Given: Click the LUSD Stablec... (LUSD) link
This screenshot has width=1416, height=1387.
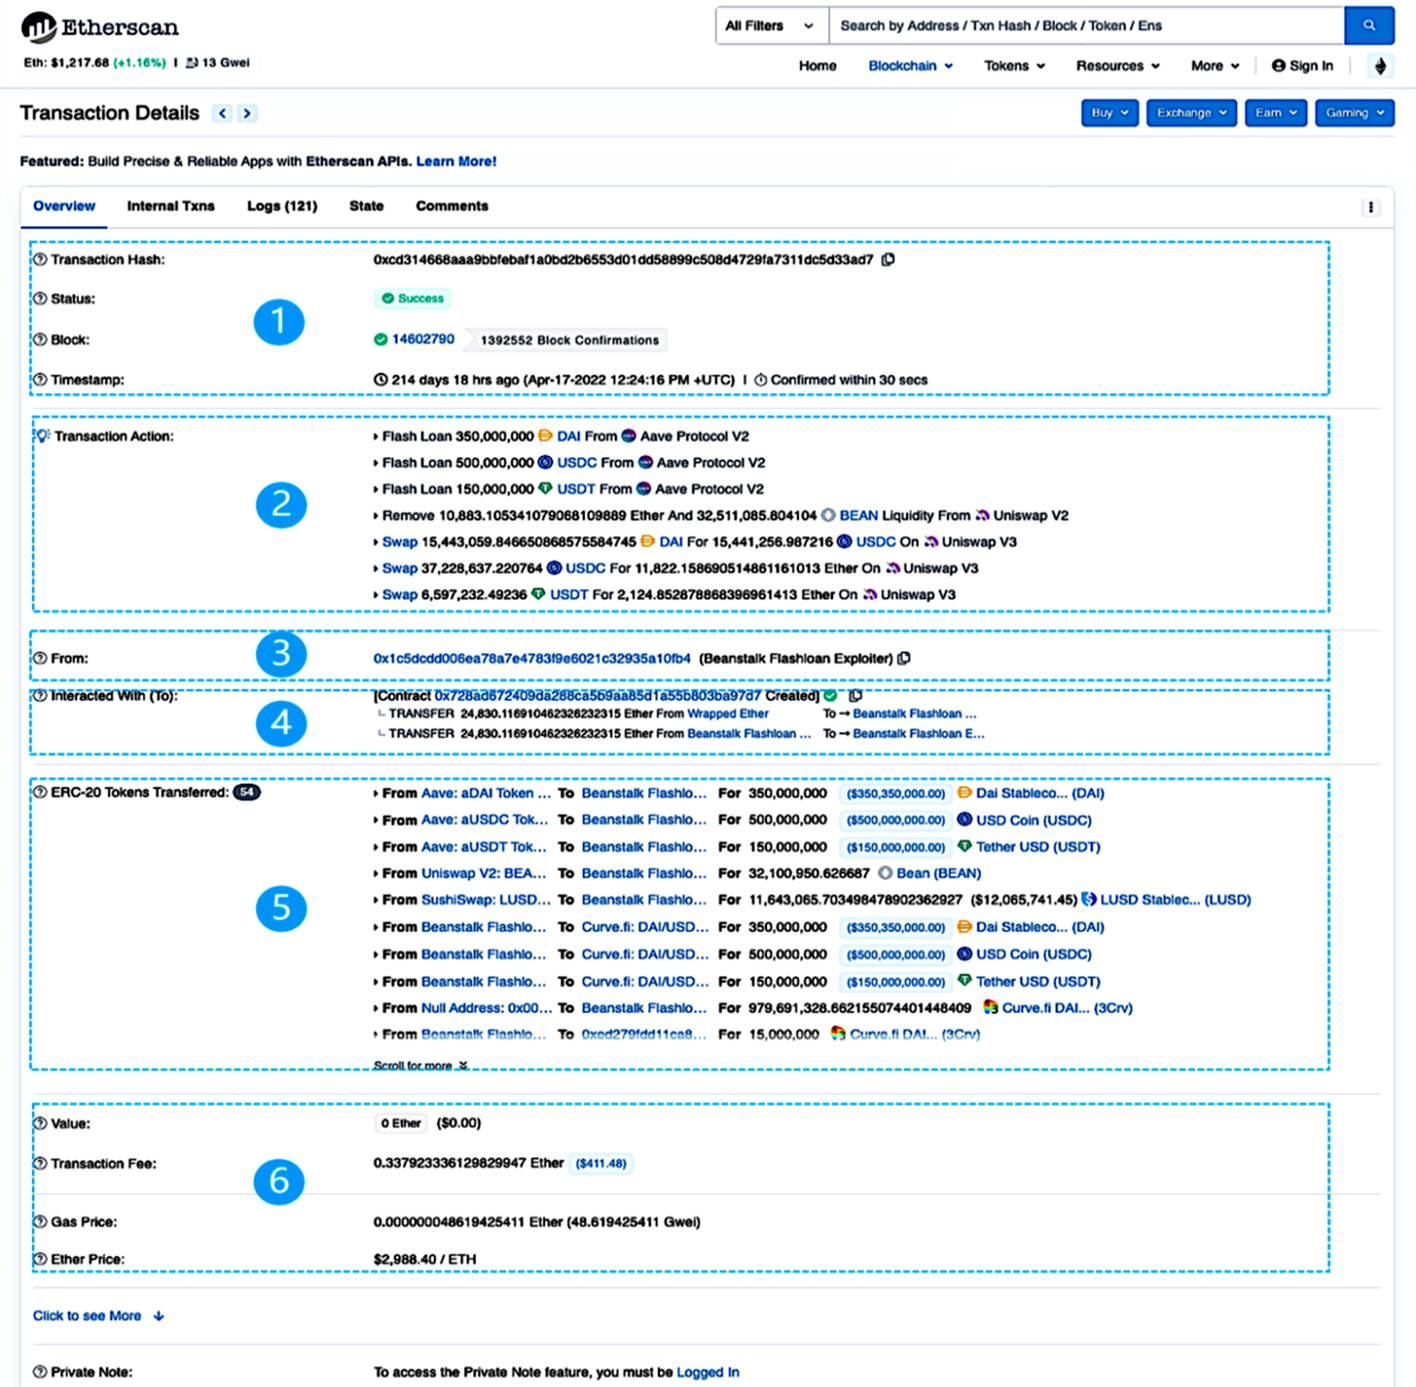Looking at the screenshot, I should click(1175, 900).
